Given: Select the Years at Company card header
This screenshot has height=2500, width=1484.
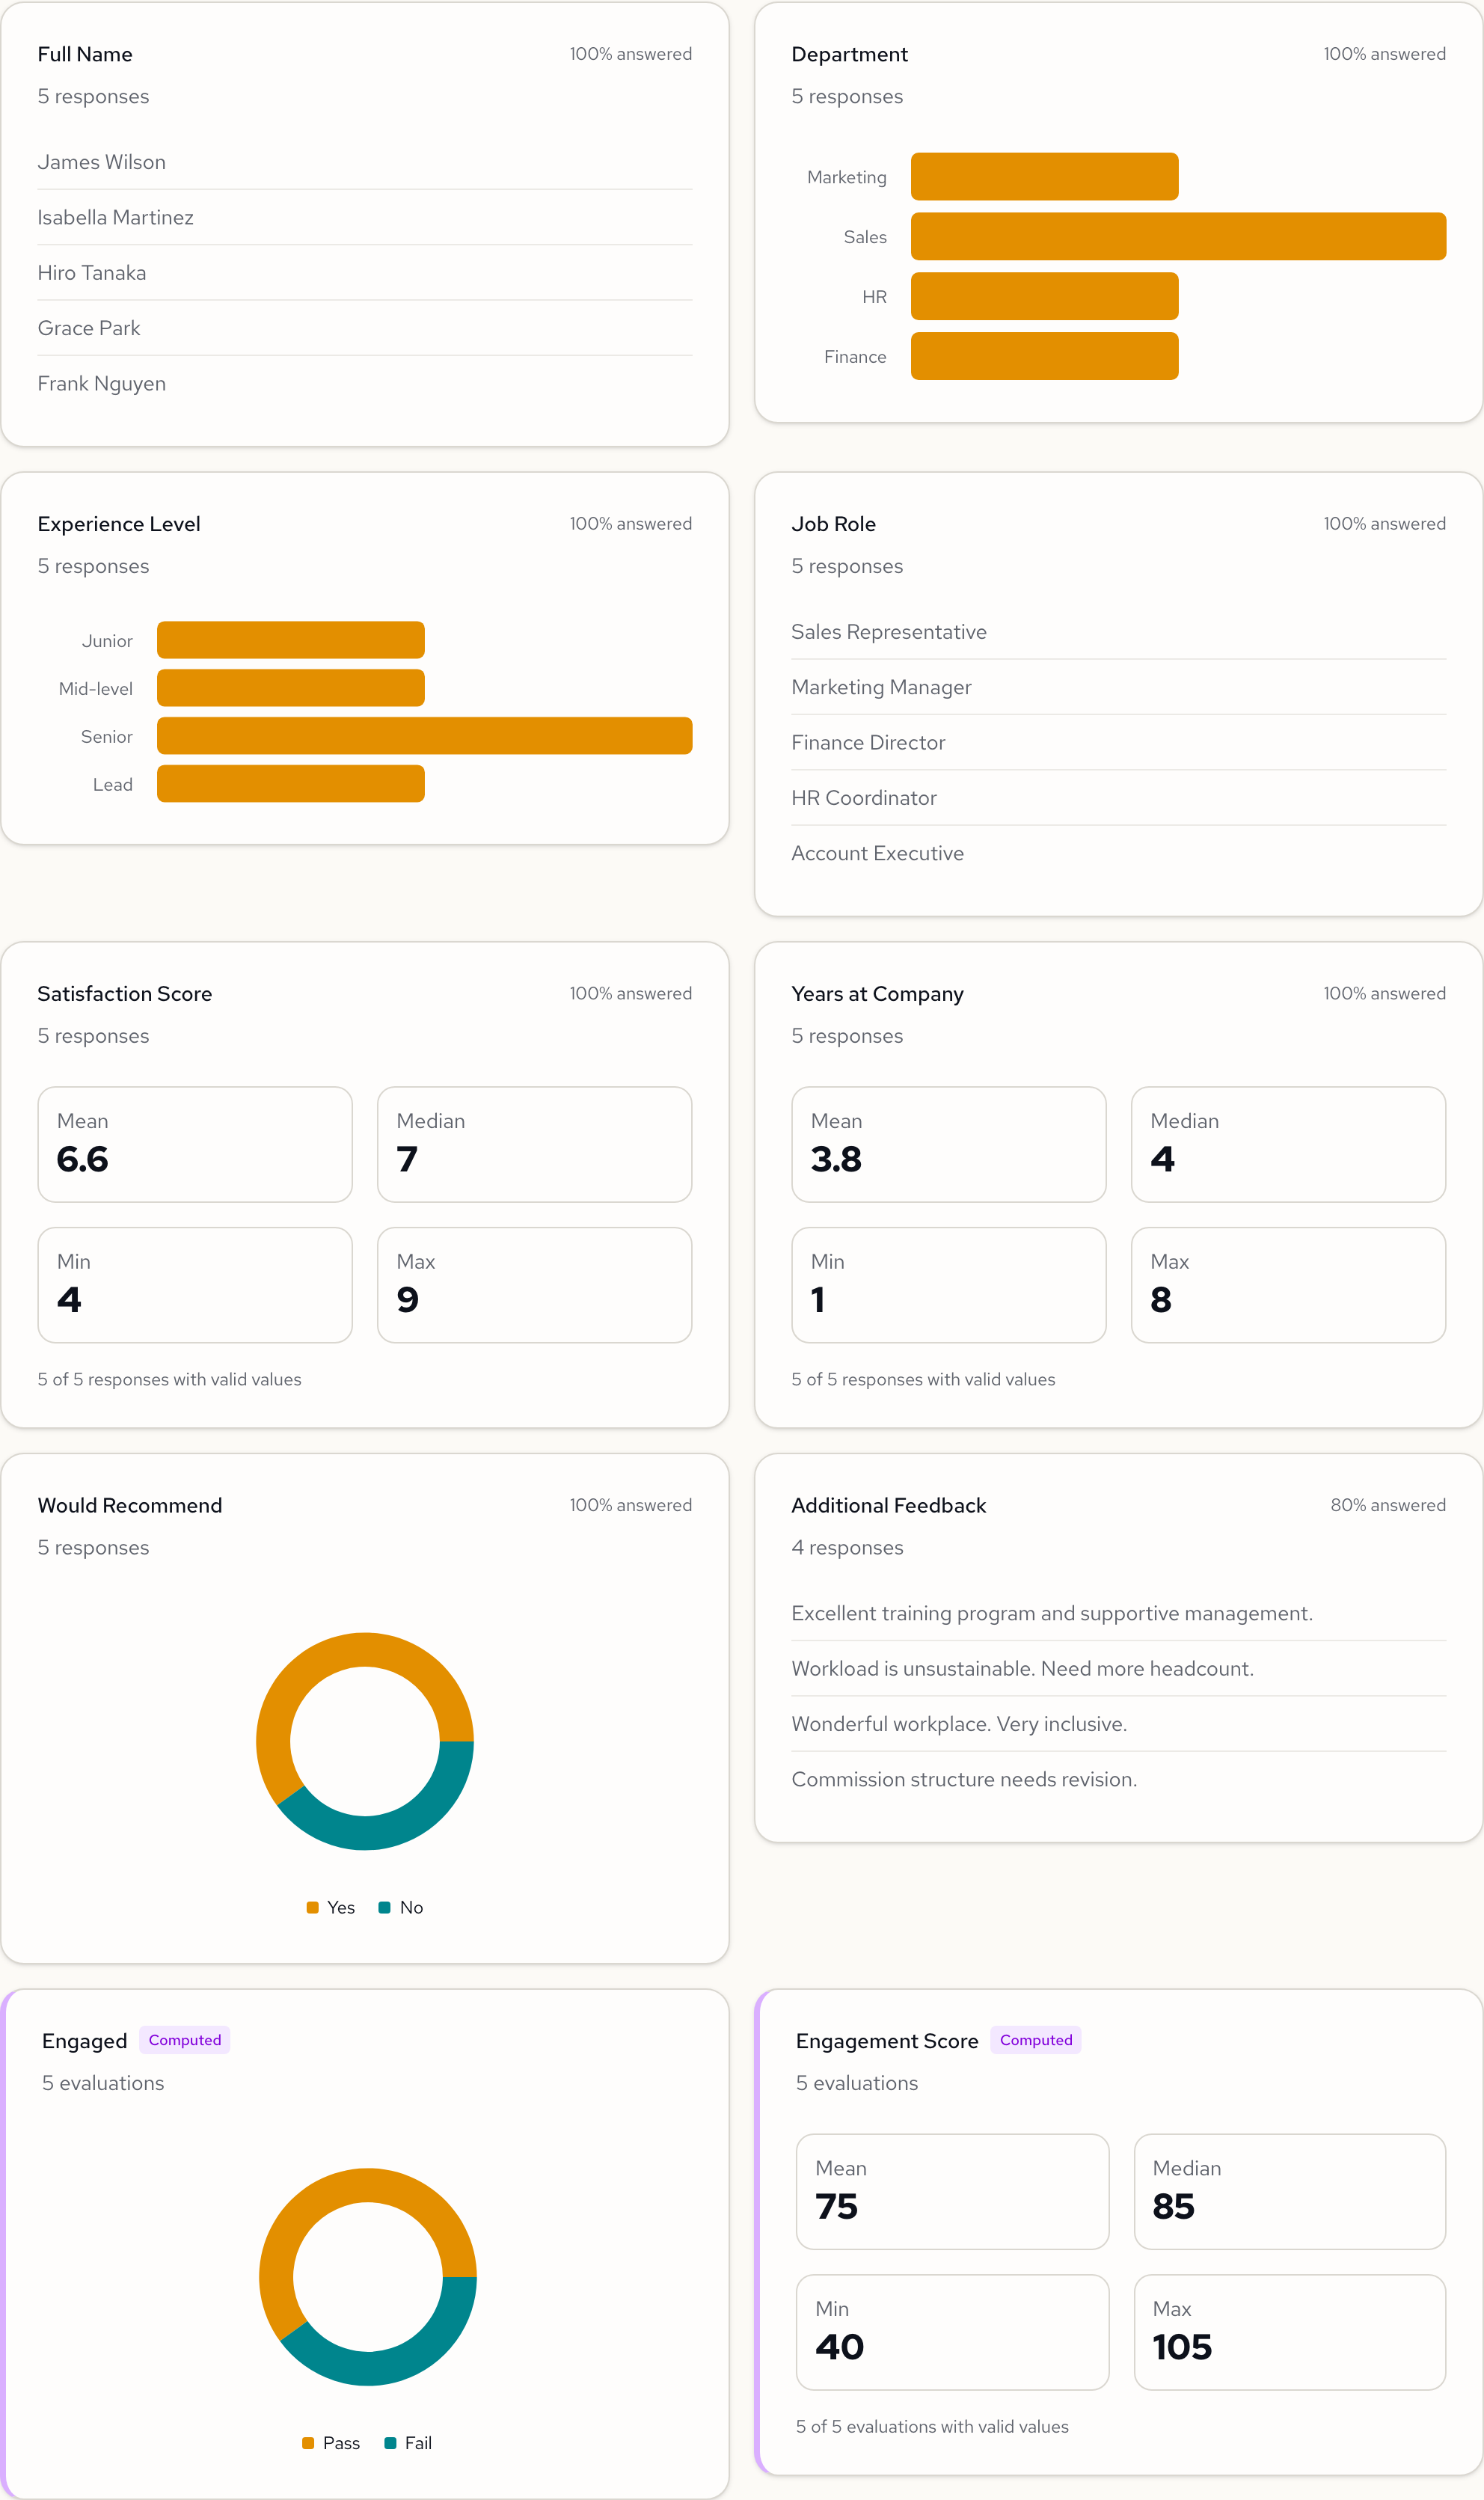Looking at the screenshot, I should point(877,993).
